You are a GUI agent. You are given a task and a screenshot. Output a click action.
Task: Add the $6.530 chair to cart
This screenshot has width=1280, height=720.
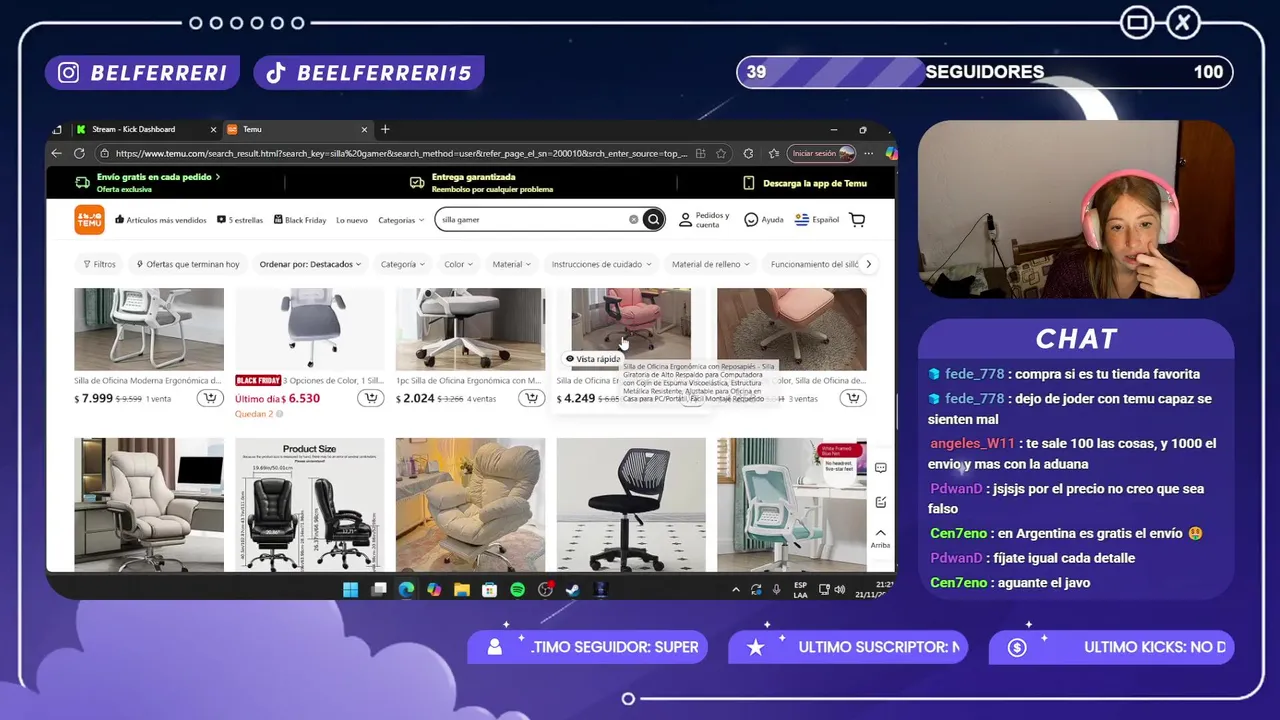tap(370, 398)
